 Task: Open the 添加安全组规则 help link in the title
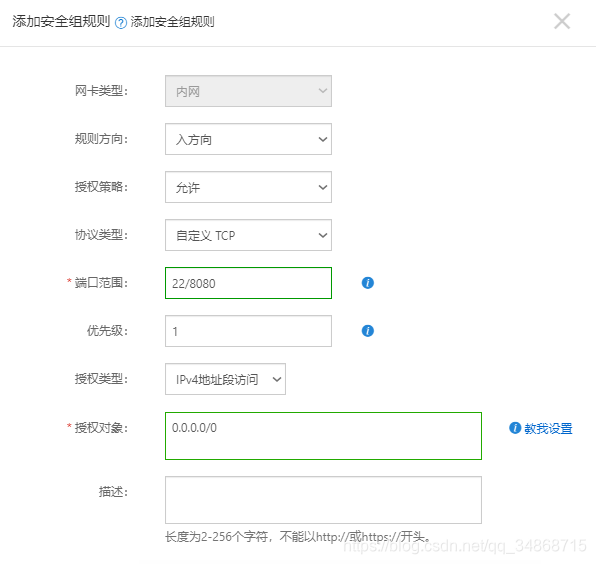click(173, 22)
